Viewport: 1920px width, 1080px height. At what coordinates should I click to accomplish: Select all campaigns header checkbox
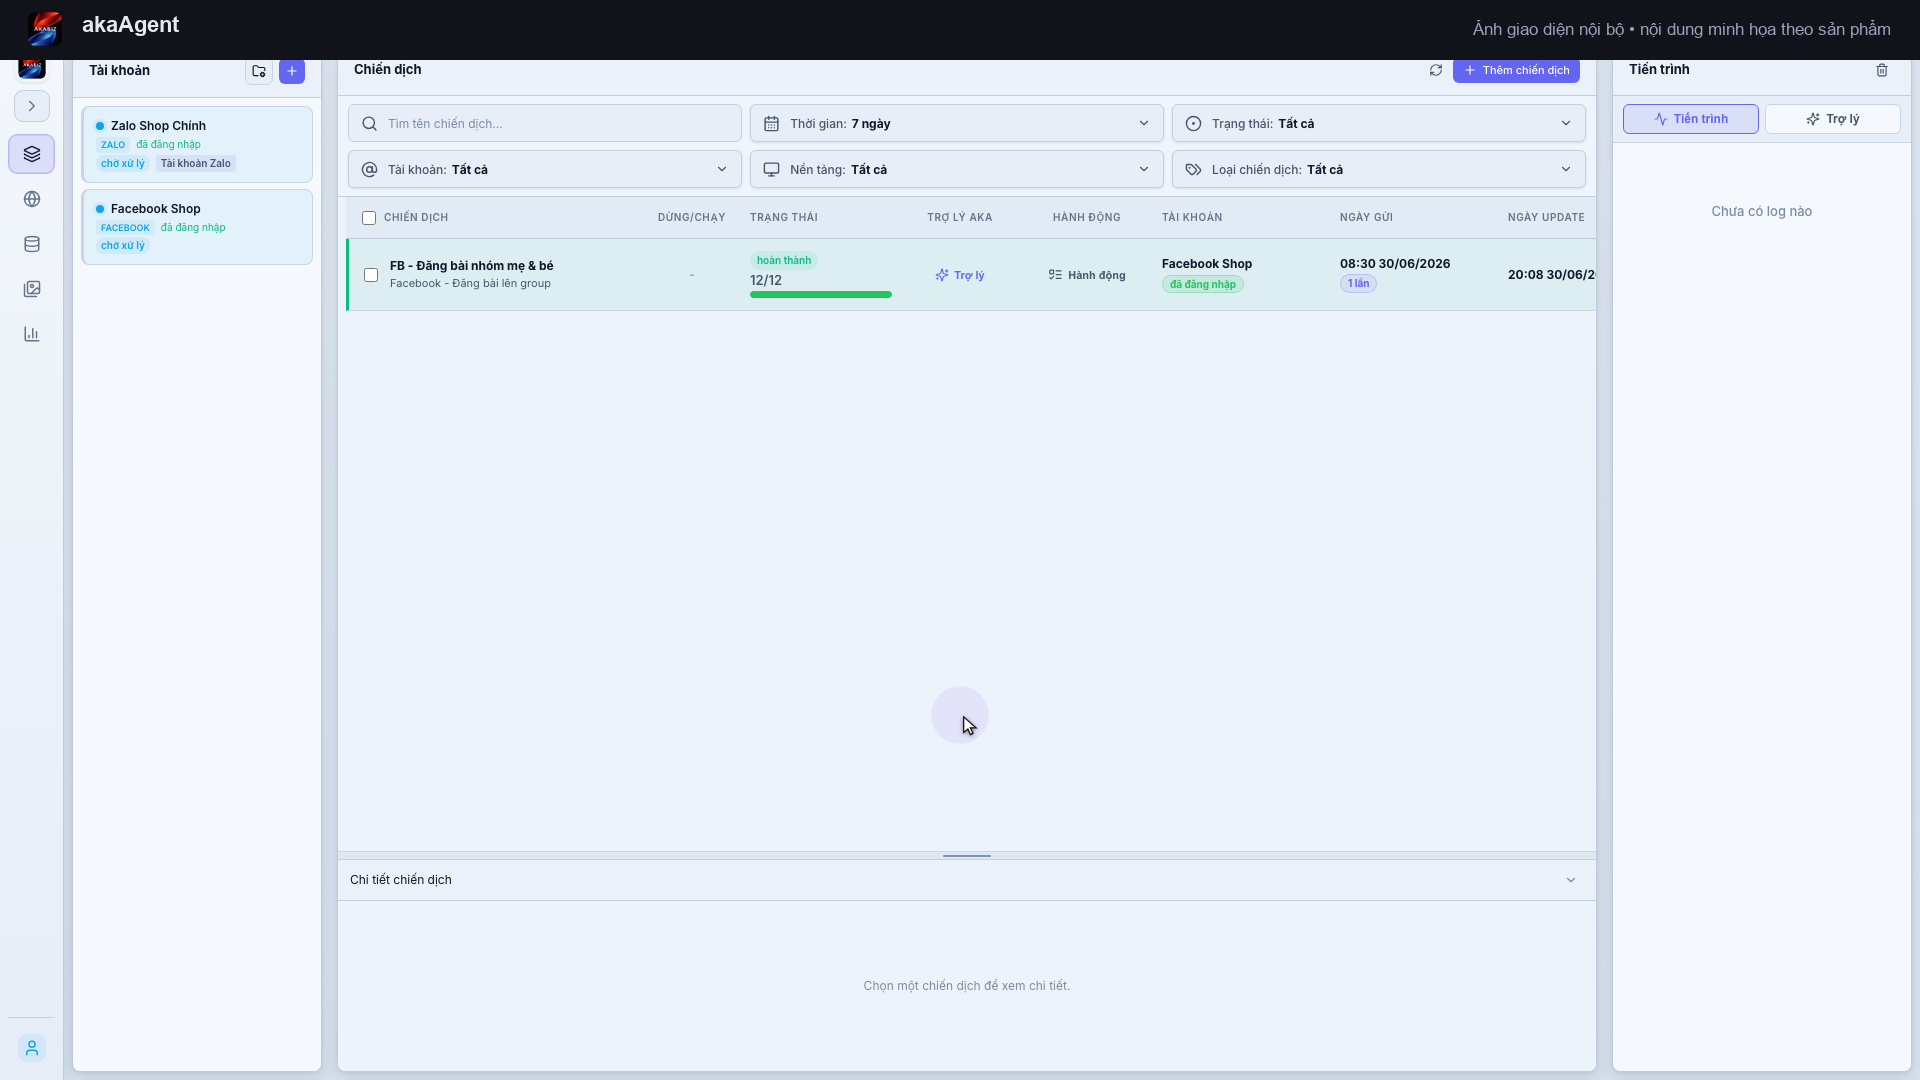coord(369,218)
